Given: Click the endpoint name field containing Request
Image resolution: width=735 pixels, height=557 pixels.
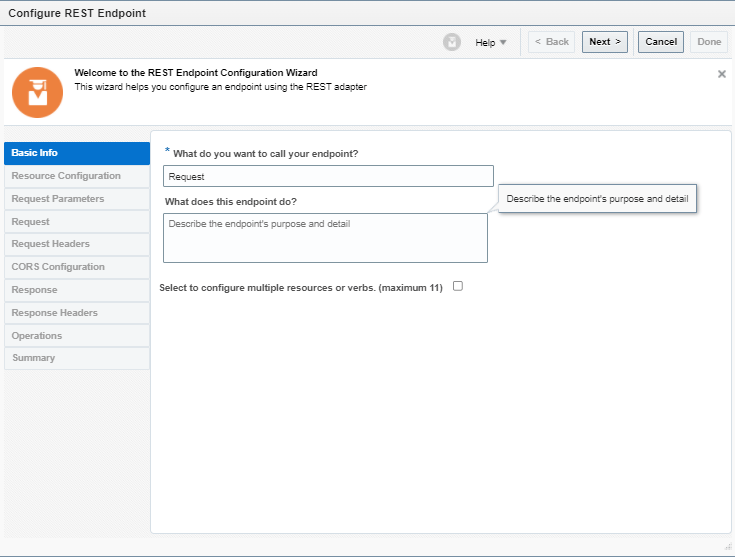Looking at the screenshot, I should pos(328,176).
